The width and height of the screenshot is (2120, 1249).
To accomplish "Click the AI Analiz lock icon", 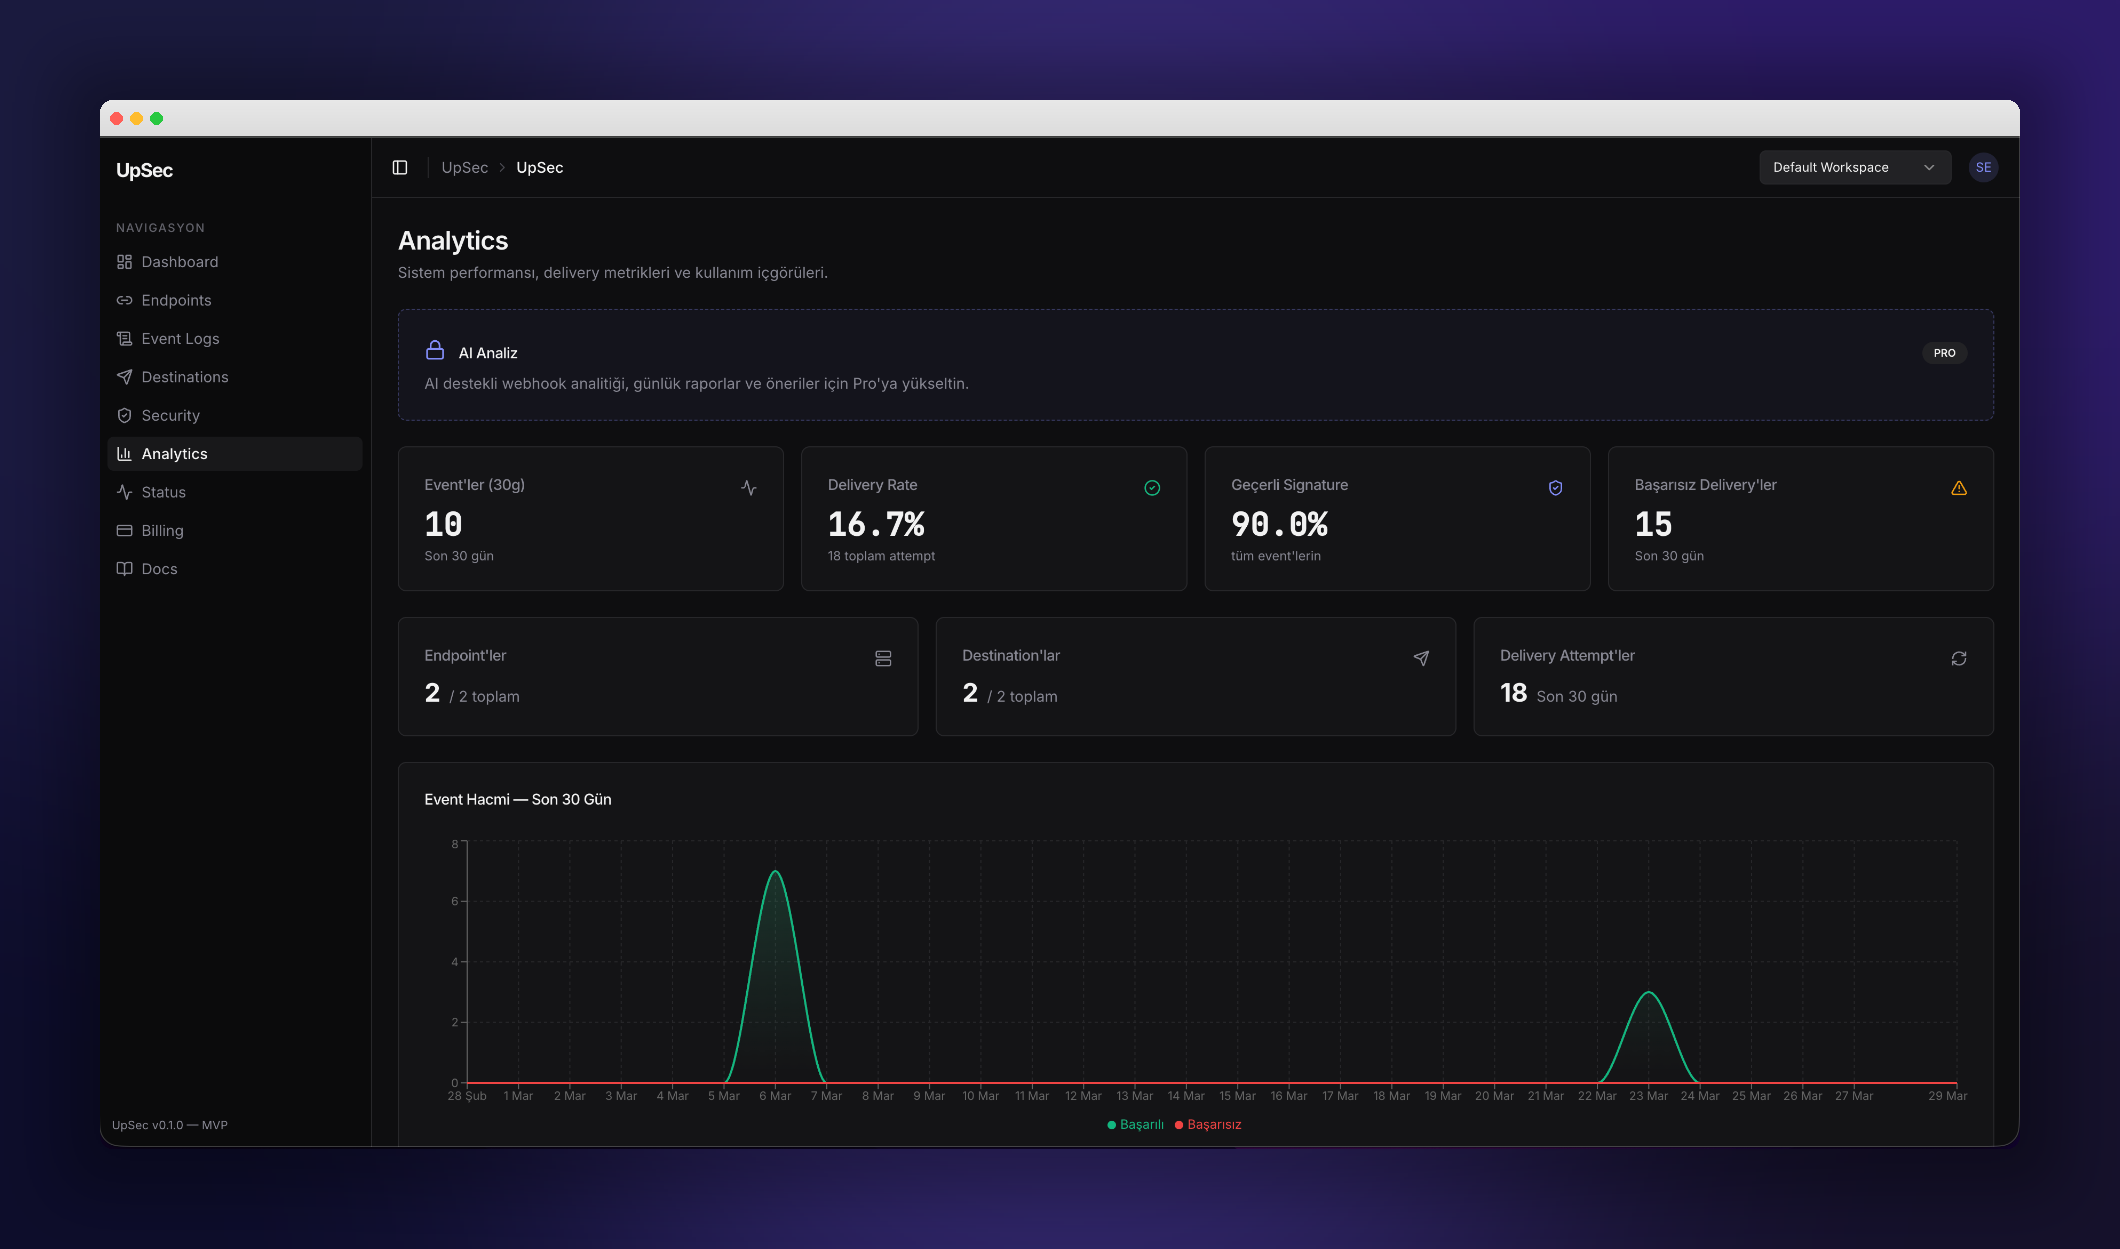I will coord(435,350).
